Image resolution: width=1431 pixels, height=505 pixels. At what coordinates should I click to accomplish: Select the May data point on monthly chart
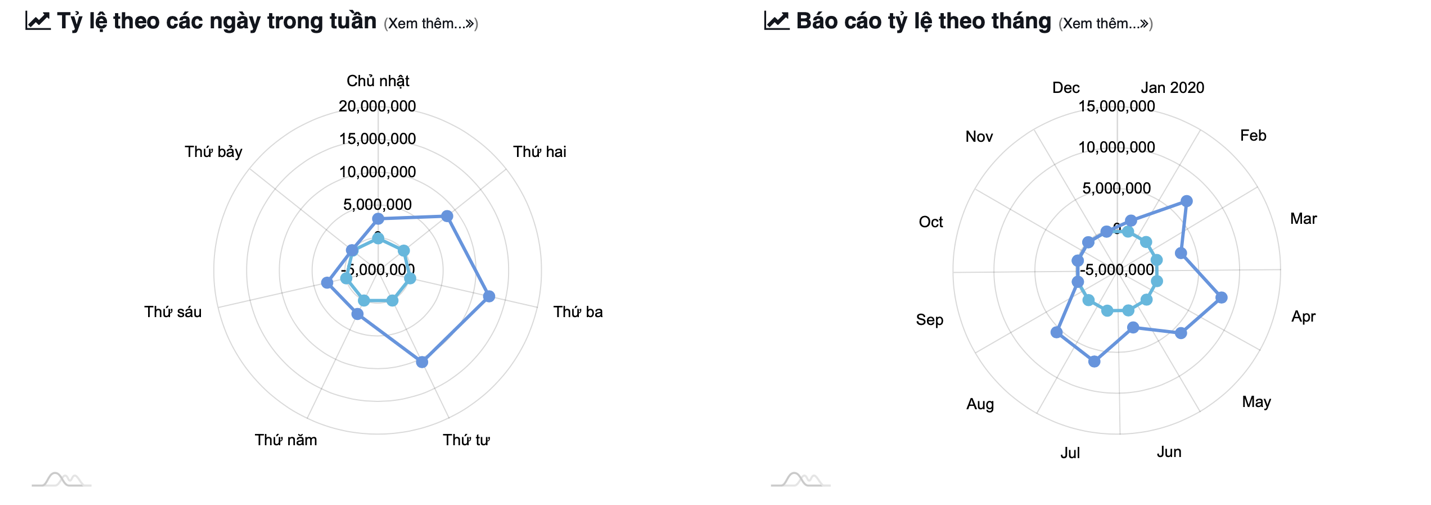[1181, 333]
